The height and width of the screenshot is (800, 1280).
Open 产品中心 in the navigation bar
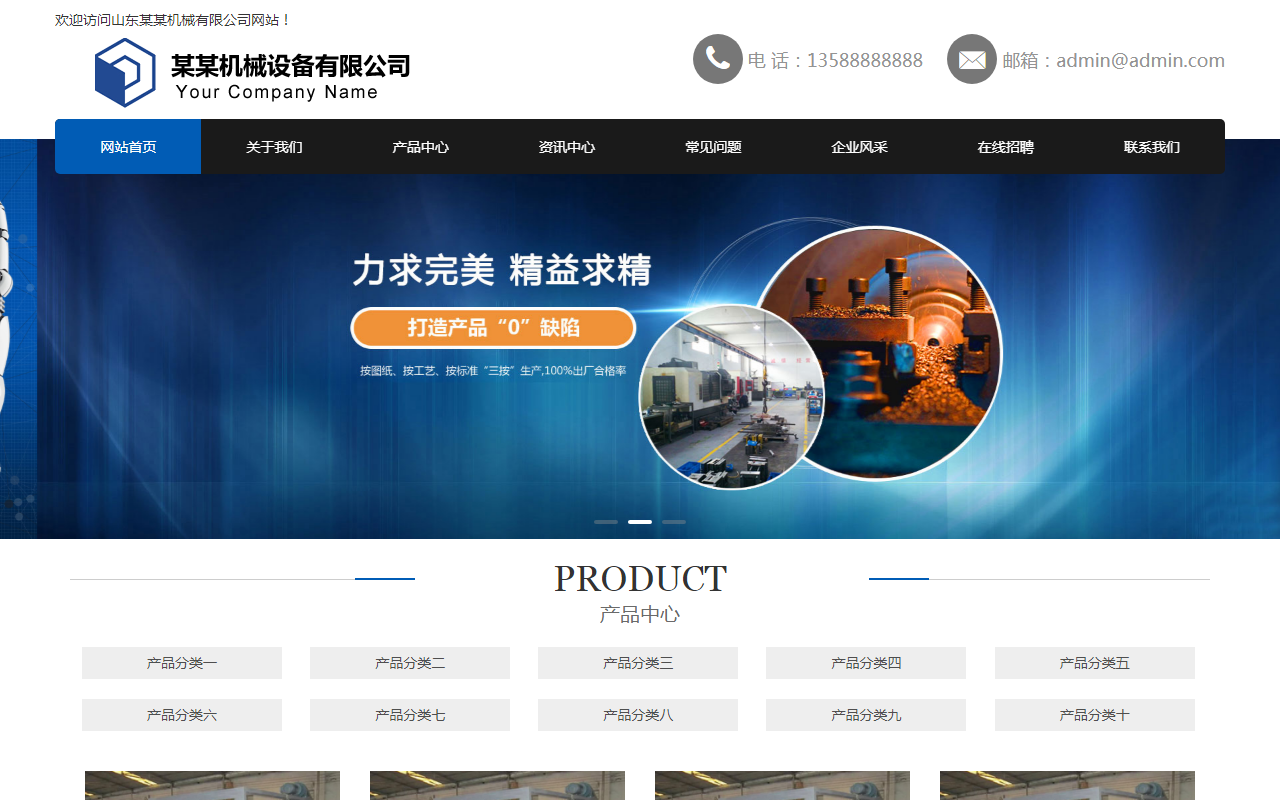(x=420, y=147)
